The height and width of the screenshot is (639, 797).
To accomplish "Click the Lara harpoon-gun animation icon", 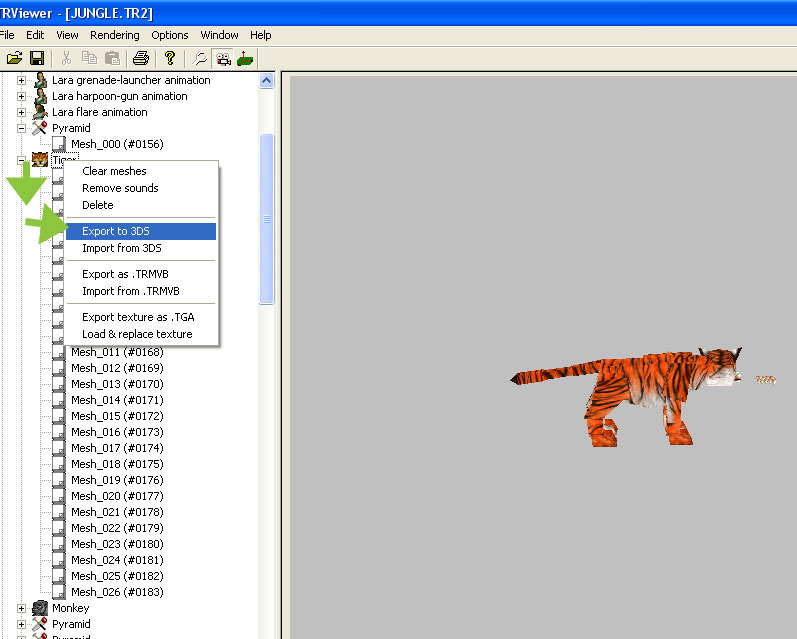I will (x=40, y=96).
